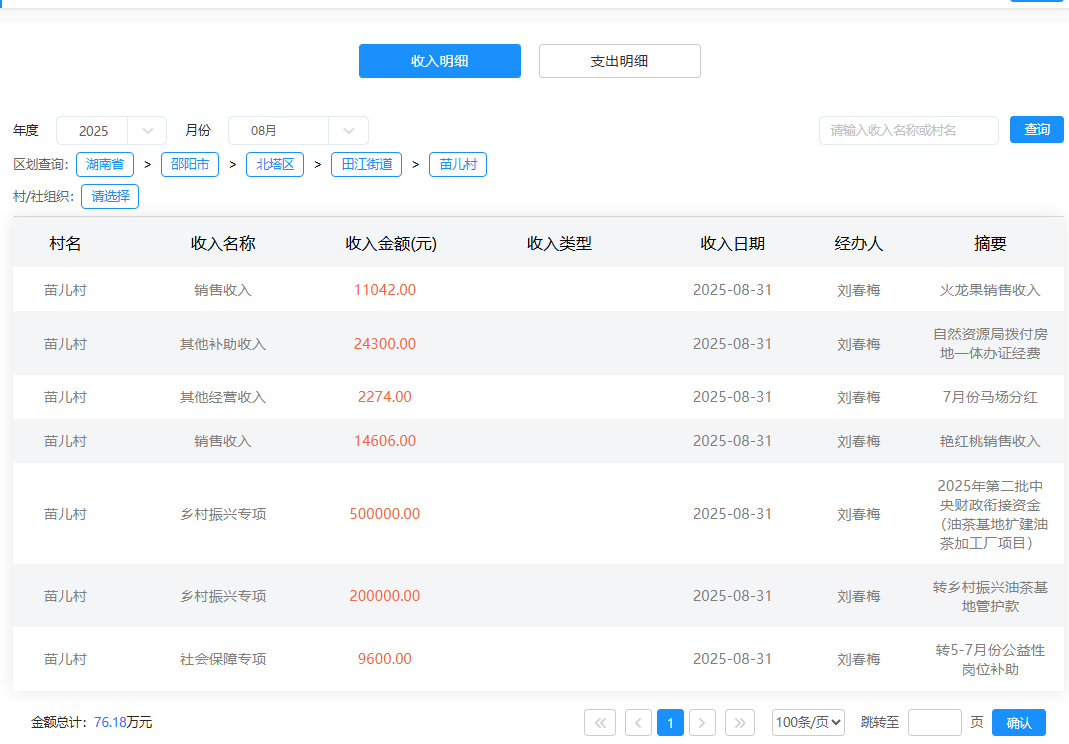This screenshot has height=744, width=1069.
Task: Select the 邵阳市 region tag
Action: point(190,164)
